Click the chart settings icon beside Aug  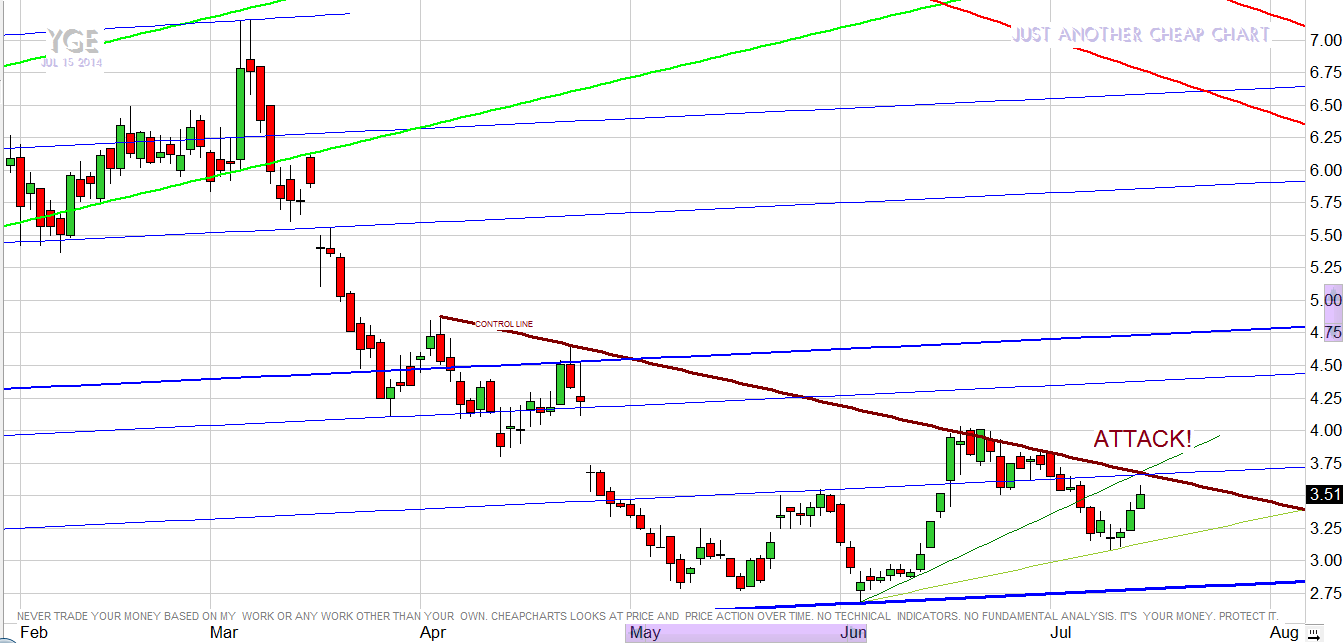pyautogui.click(x=1312, y=633)
